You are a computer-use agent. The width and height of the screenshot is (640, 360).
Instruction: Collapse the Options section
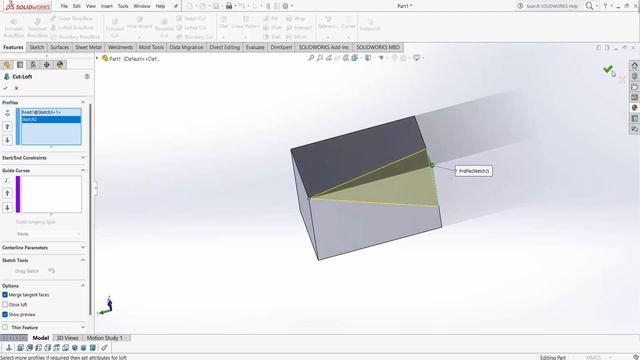tap(83, 286)
